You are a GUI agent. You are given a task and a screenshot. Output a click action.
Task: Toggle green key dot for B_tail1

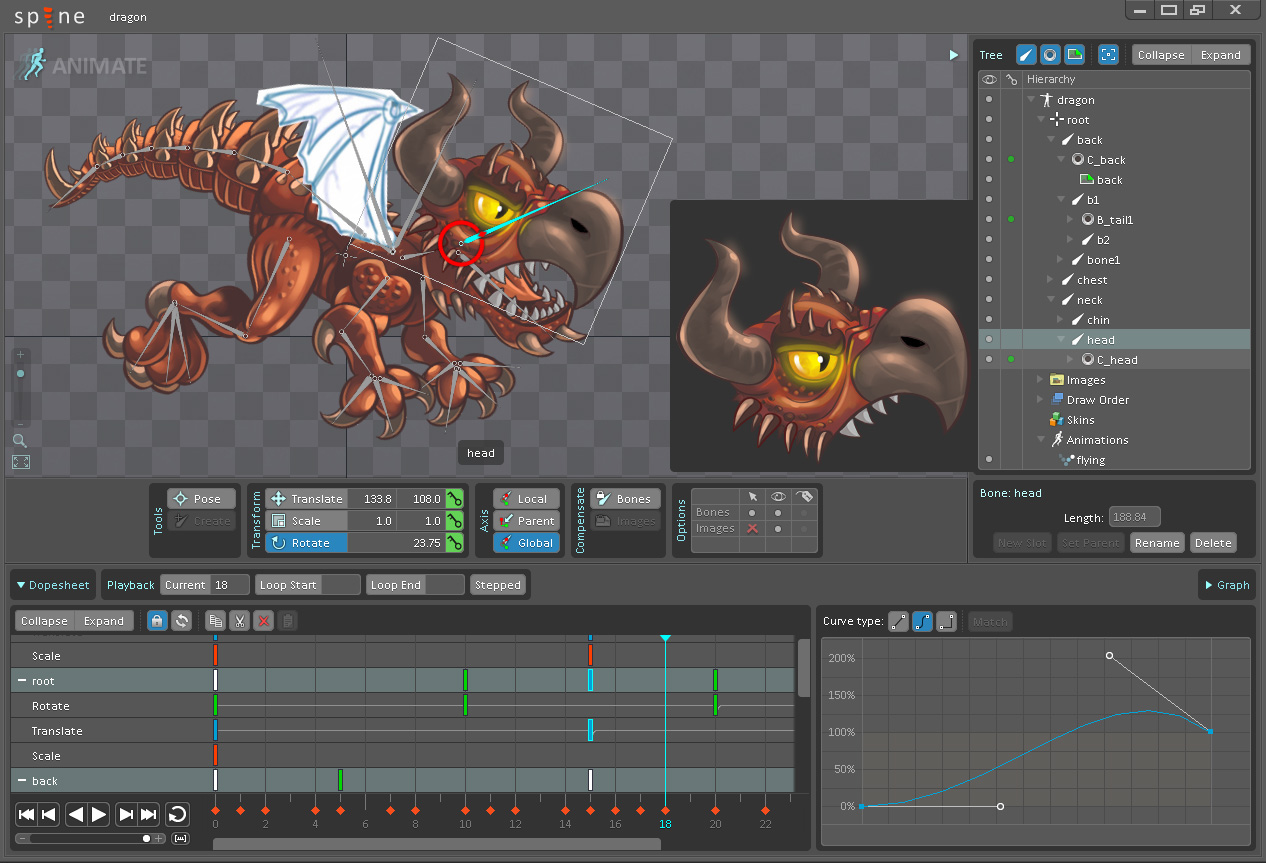[x=1012, y=219]
